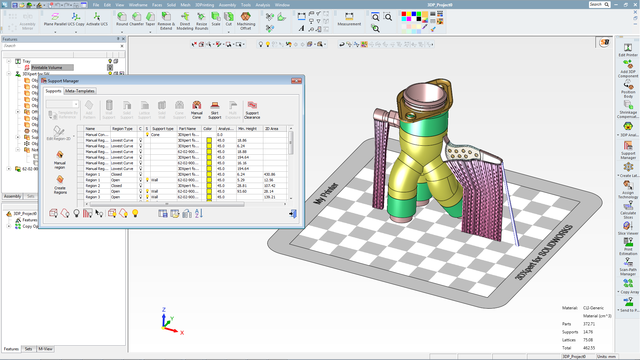Expand the Tray tree node
The width and height of the screenshot is (640, 360).
coord(9,61)
